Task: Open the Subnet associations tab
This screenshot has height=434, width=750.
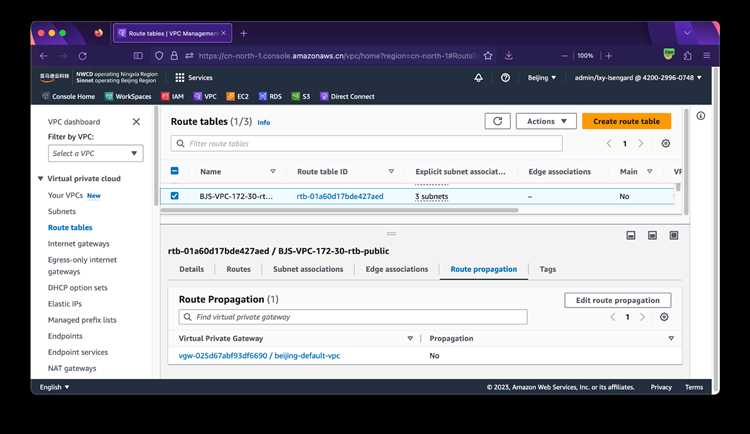Action: click(x=308, y=269)
